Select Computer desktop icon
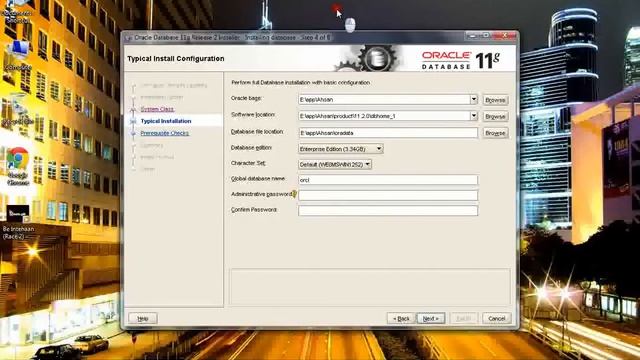The width and height of the screenshot is (640, 360). tap(18, 55)
